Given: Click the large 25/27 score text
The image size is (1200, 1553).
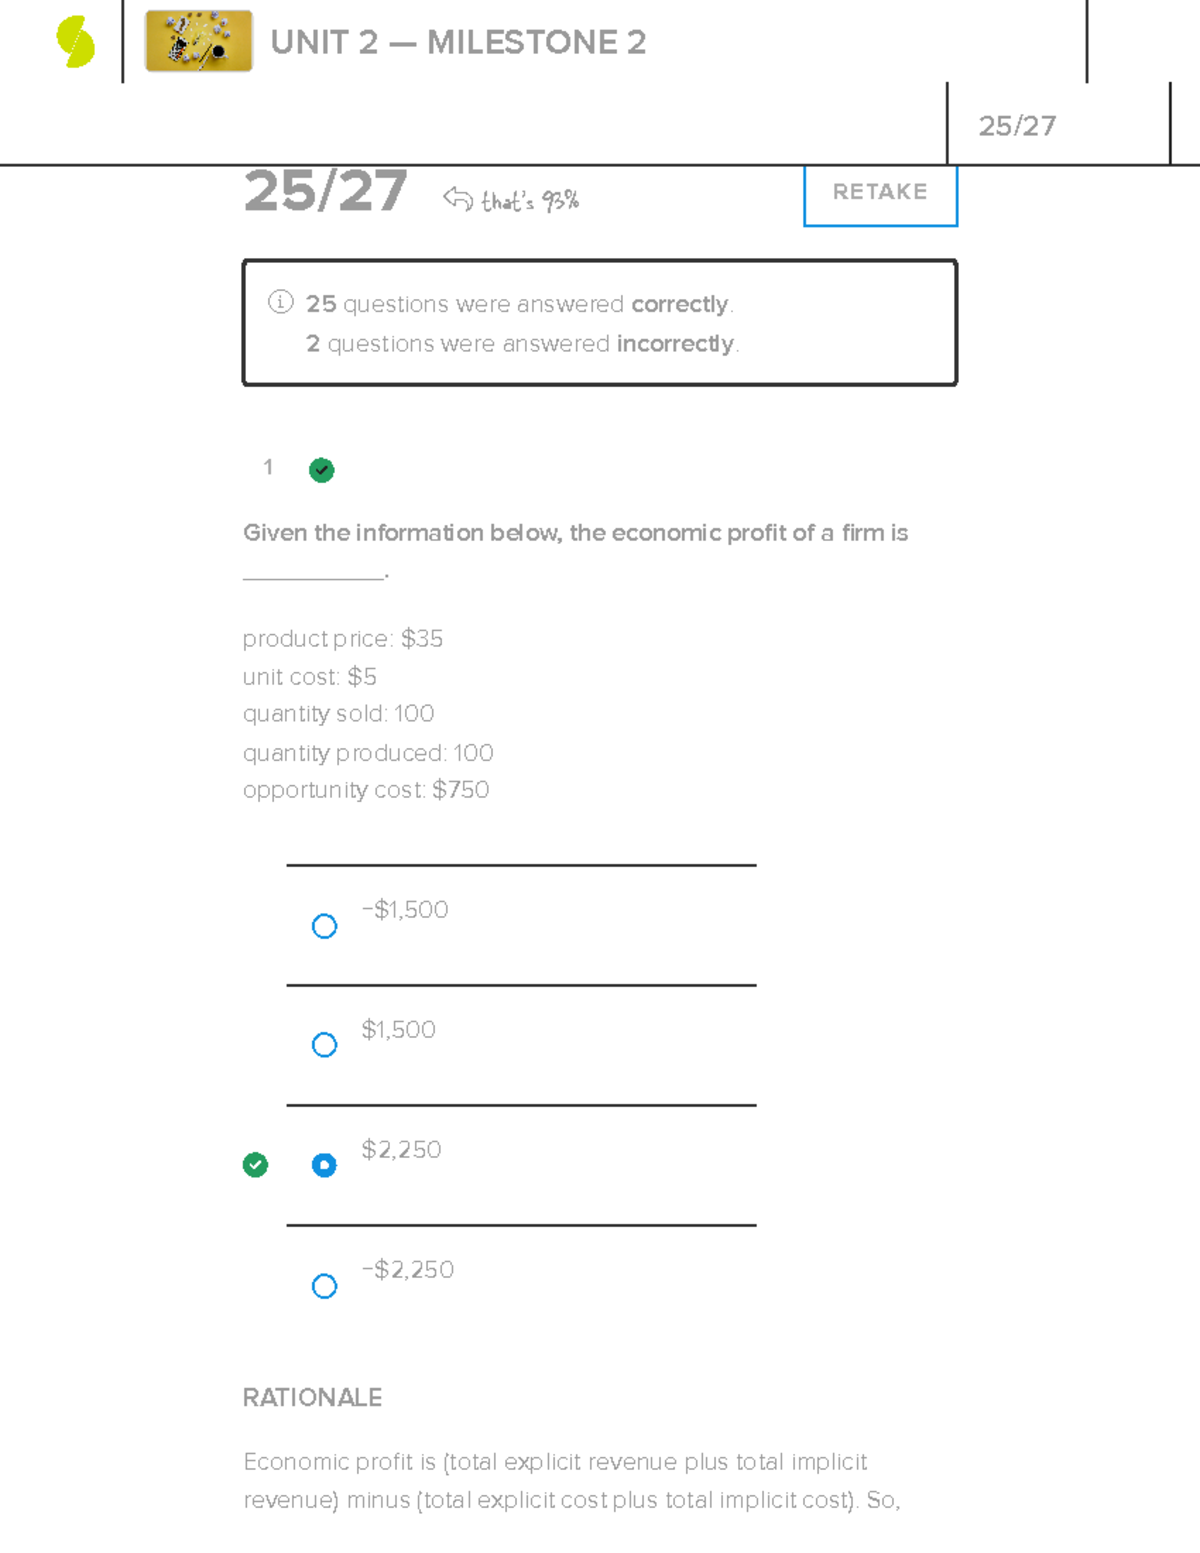Looking at the screenshot, I should click(x=325, y=191).
